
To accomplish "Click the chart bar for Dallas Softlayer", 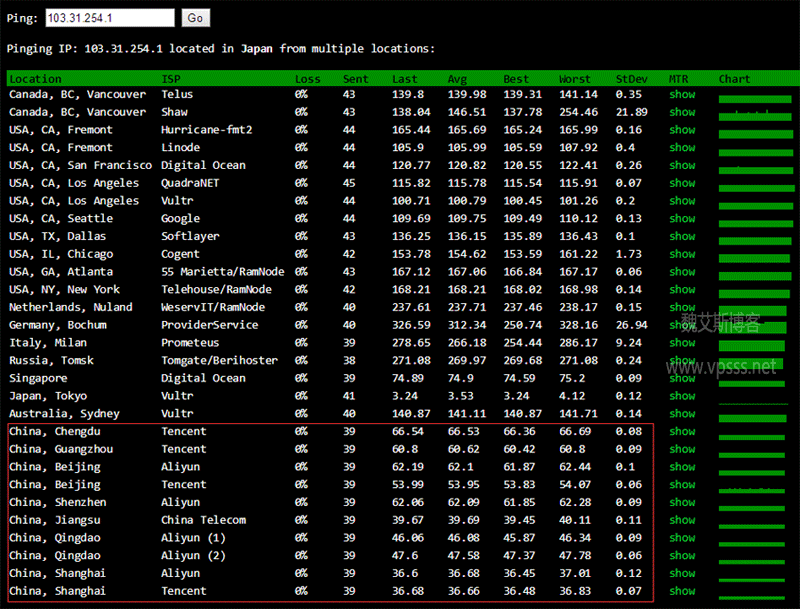I will click(755, 240).
